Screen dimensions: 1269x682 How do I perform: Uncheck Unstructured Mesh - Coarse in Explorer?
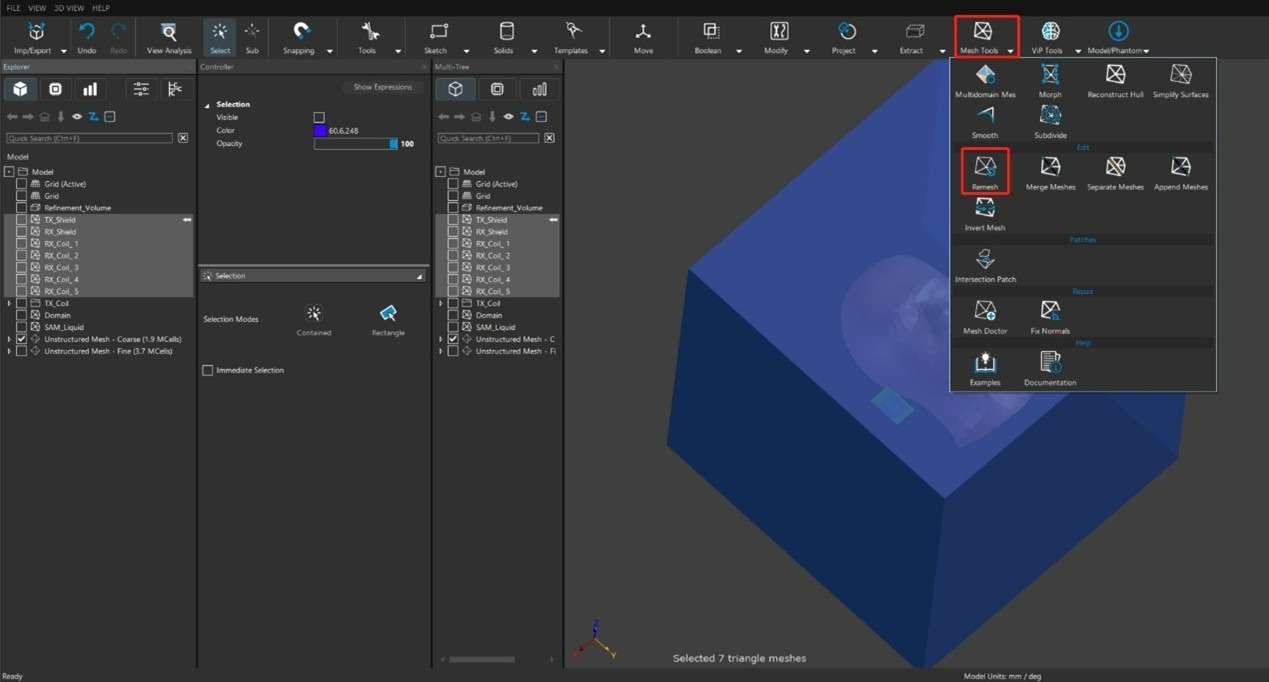[21, 340]
